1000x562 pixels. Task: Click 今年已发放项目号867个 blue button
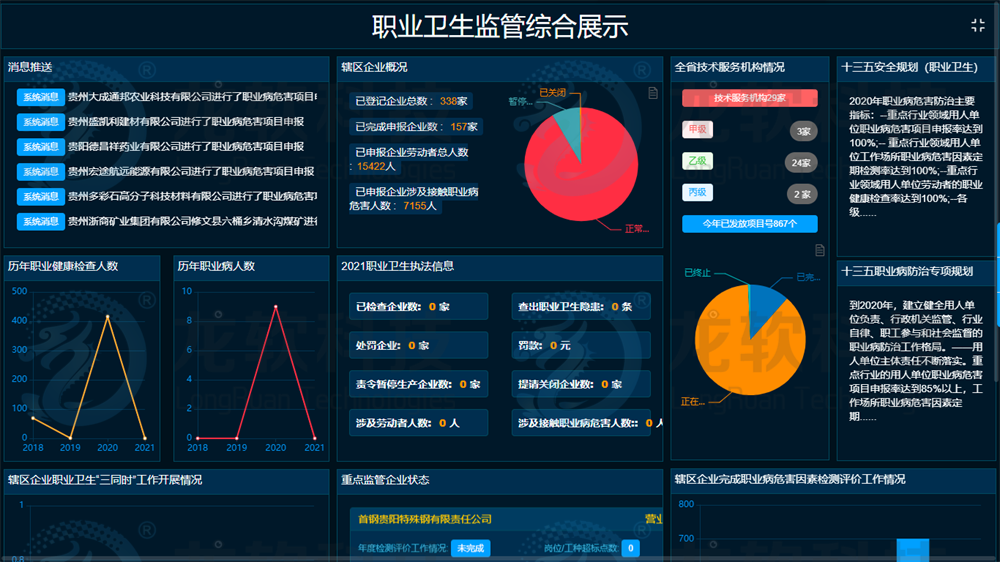click(750, 224)
